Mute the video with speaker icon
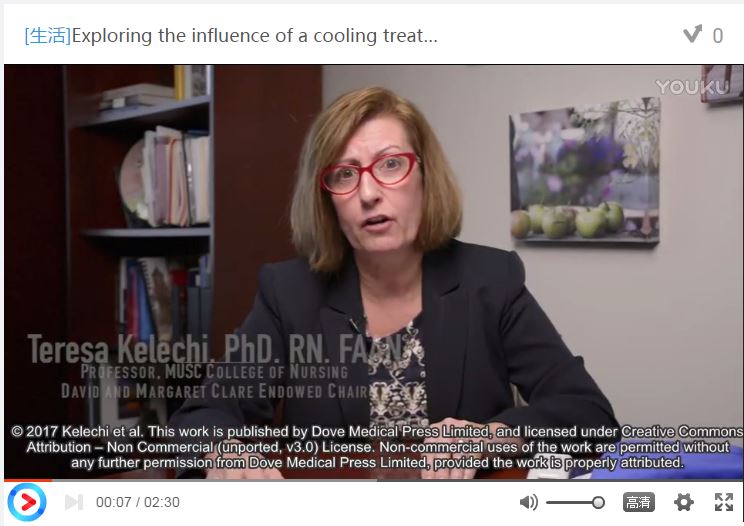 coord(529,502)
